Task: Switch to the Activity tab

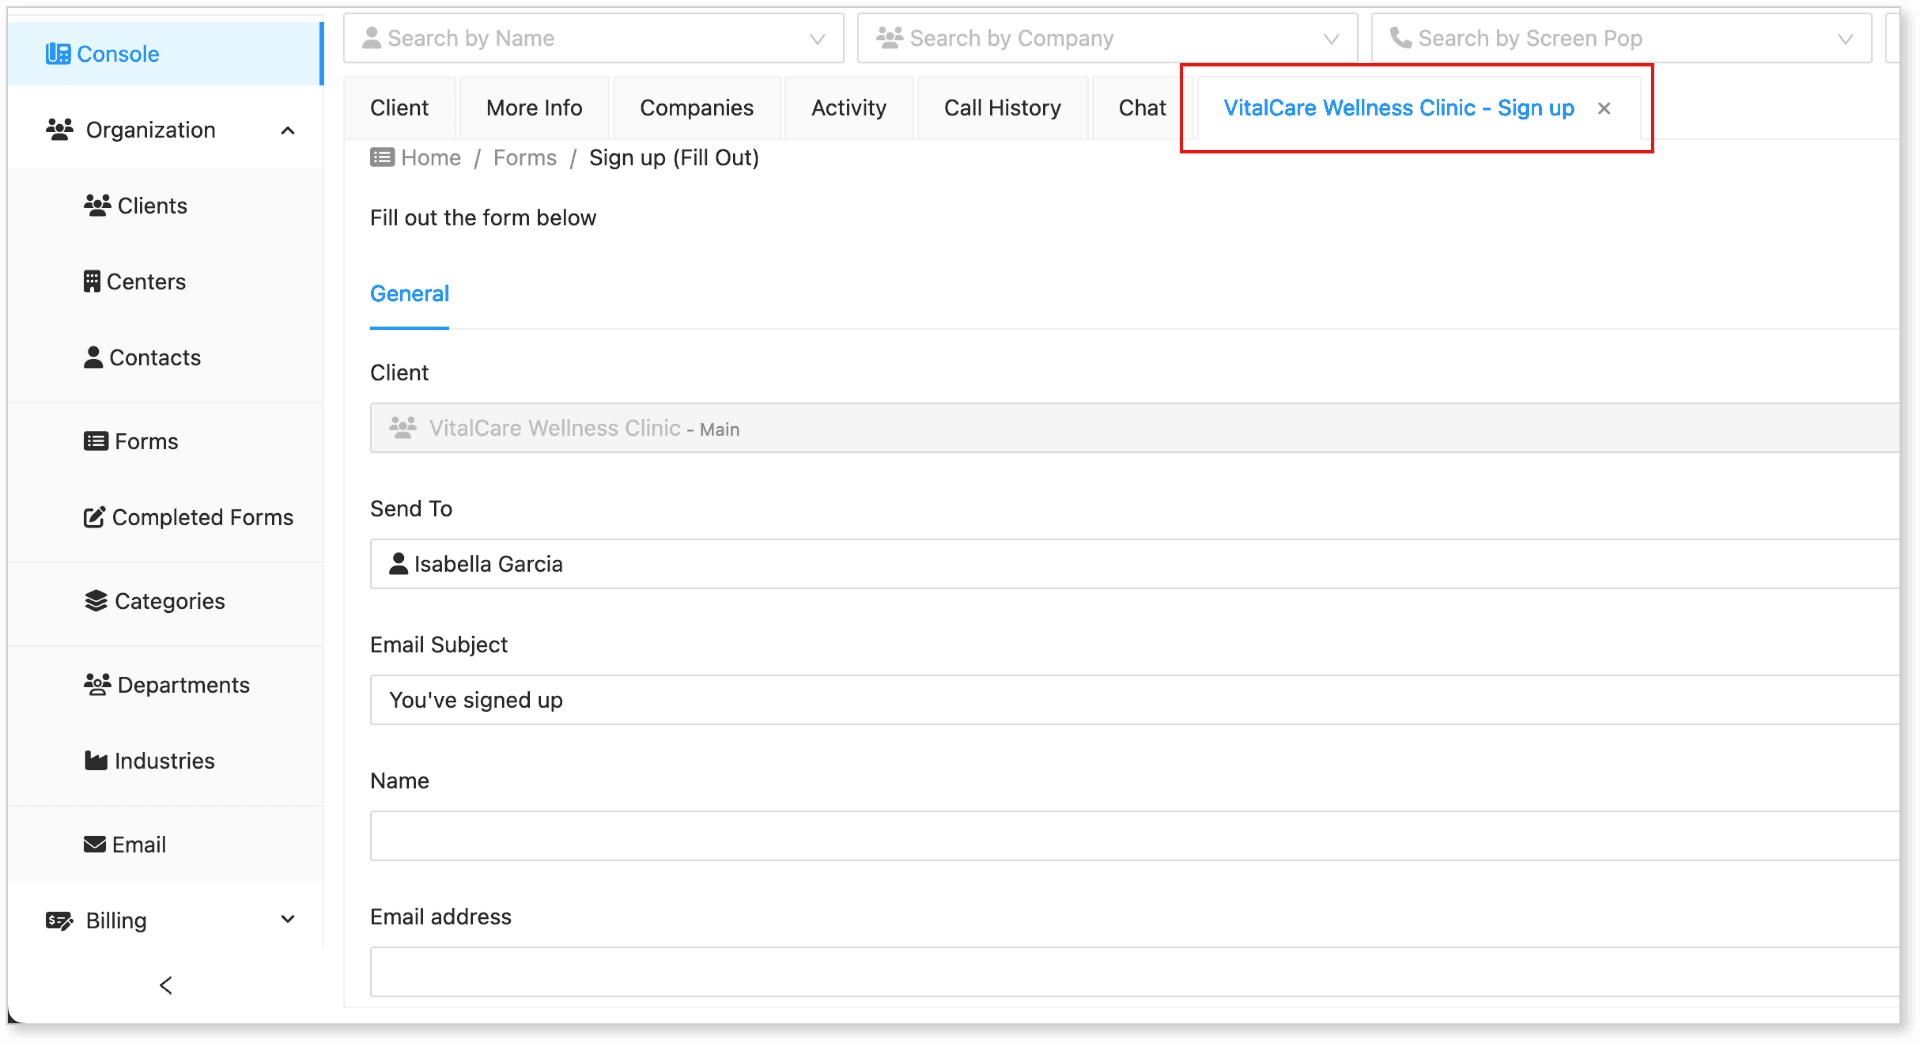Action: tap(849, 108)
